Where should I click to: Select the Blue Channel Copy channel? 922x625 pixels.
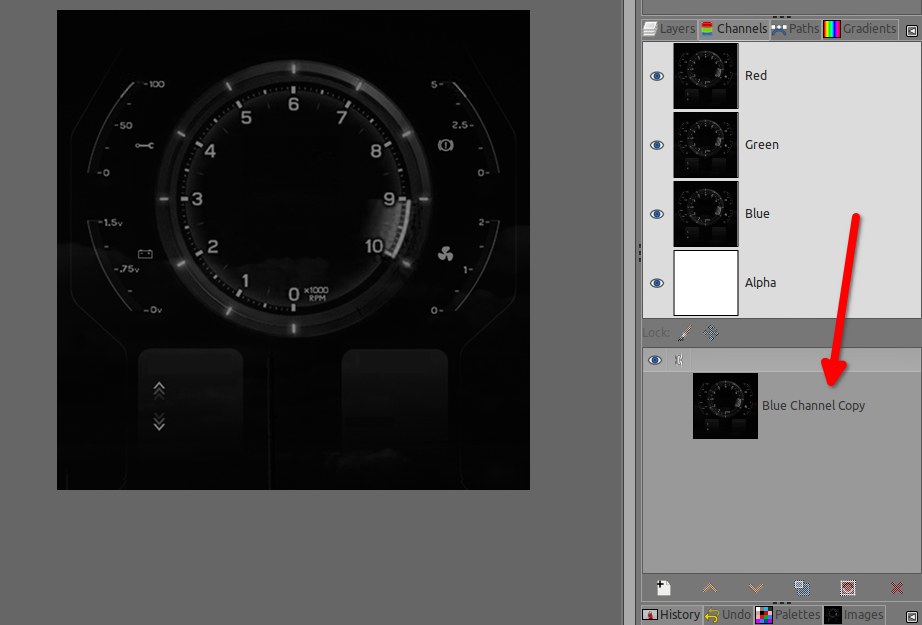[x=812, y=406]
